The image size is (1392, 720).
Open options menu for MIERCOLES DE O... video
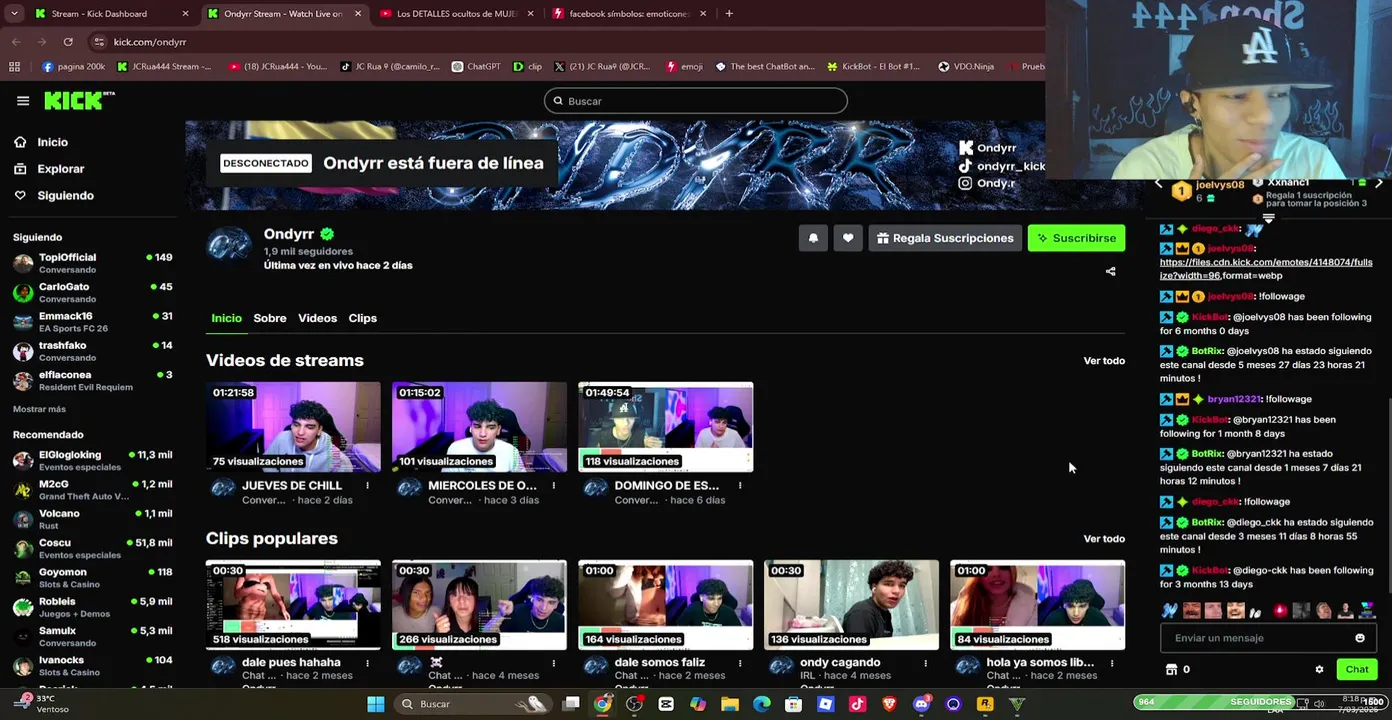pos(553,486)
